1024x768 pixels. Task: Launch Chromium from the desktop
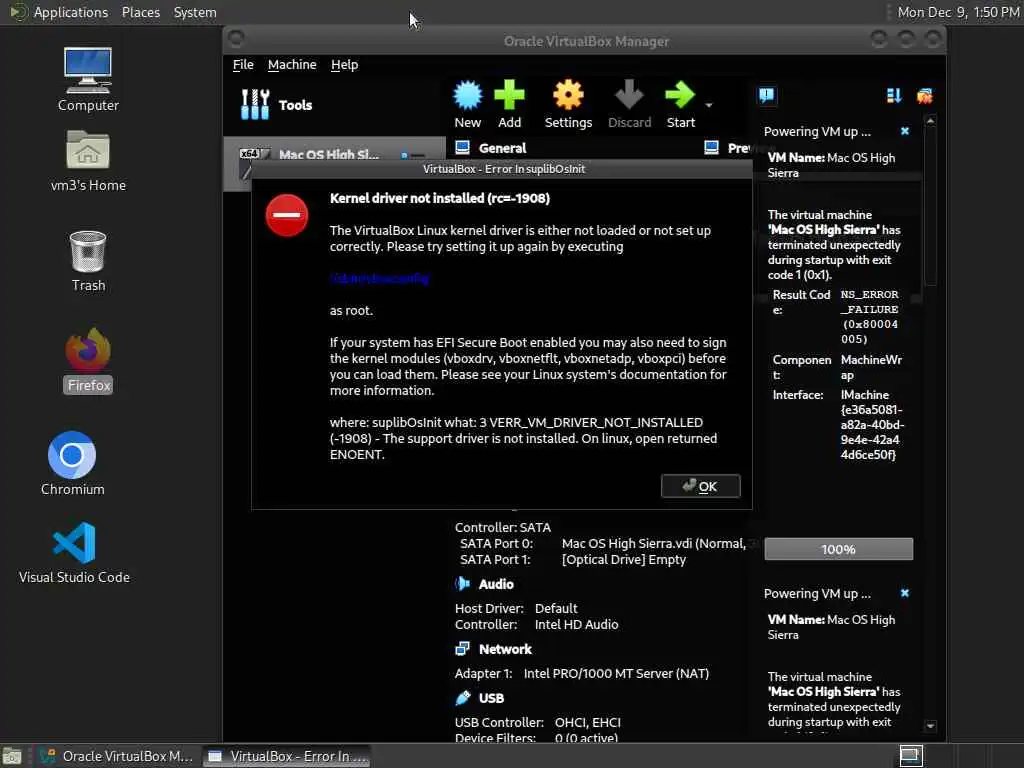pos(72,463)
